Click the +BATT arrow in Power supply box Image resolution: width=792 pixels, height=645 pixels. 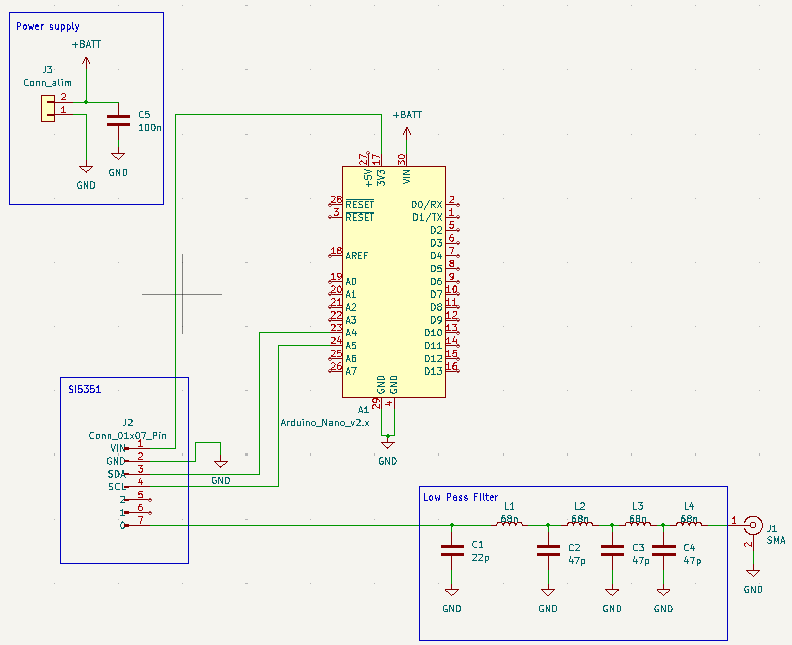86,63
